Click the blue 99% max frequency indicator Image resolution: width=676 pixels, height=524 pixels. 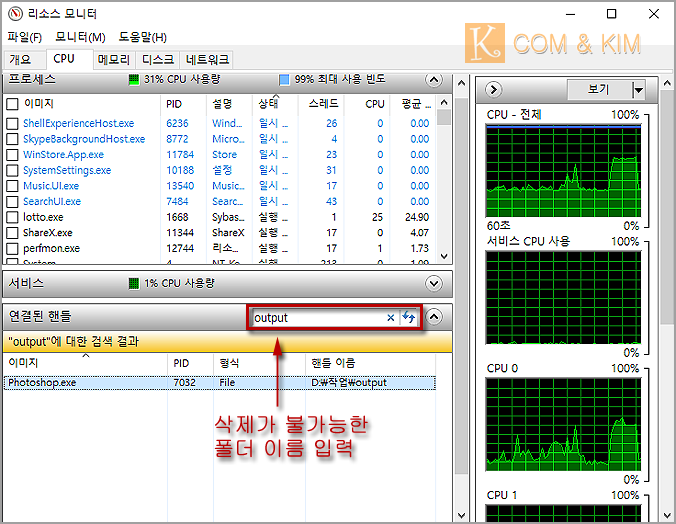pos(284,79)
